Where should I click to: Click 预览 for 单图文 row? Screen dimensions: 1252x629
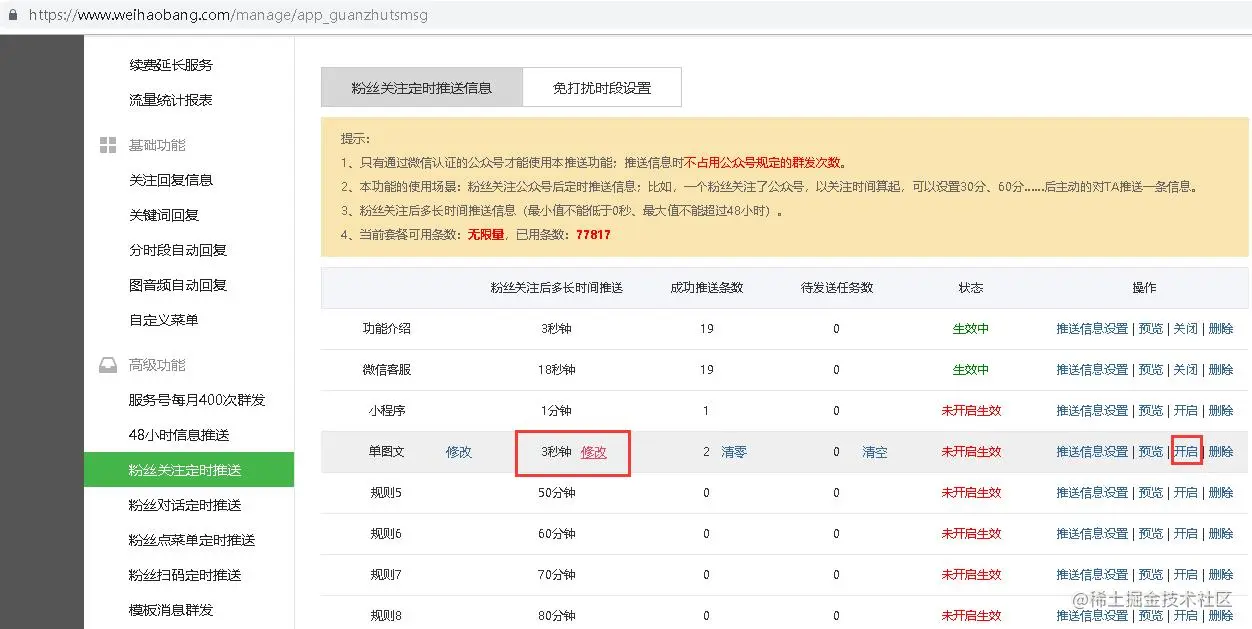point(1151,451)
